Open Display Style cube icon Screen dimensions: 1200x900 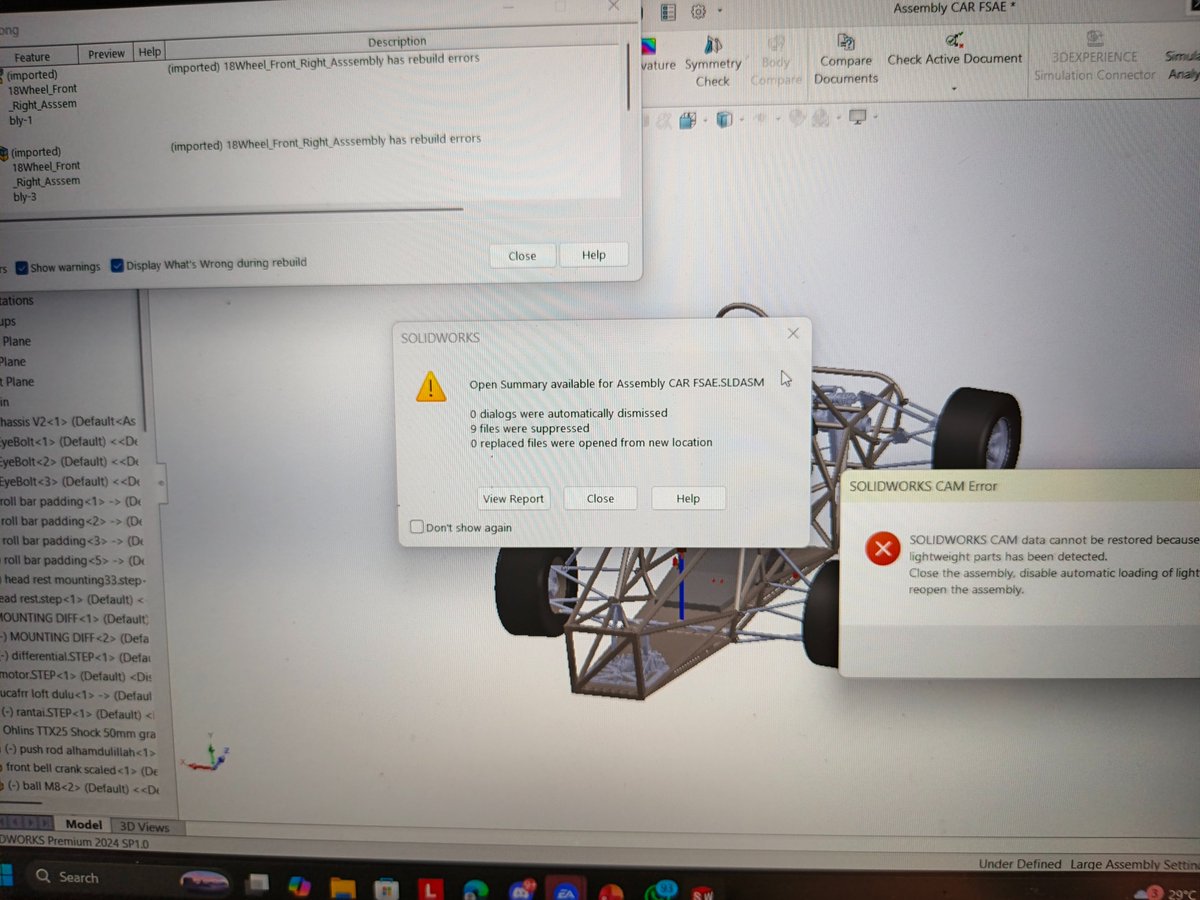[x=724, y=120]
